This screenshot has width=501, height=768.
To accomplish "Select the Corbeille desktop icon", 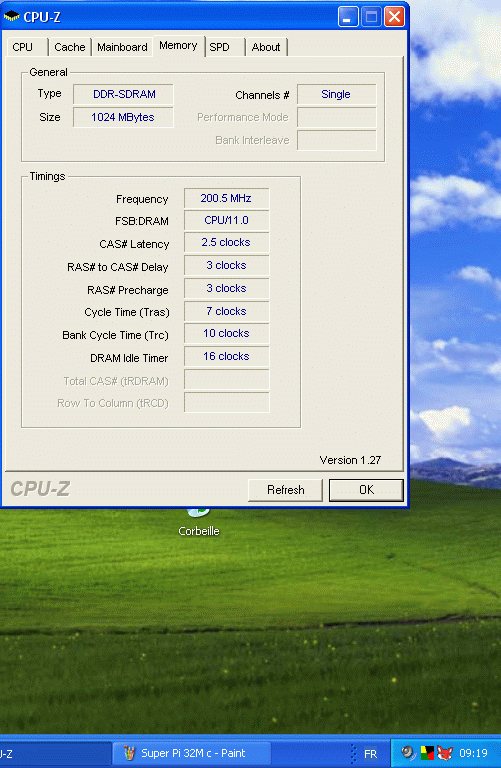I will click(x=199, y=523).
